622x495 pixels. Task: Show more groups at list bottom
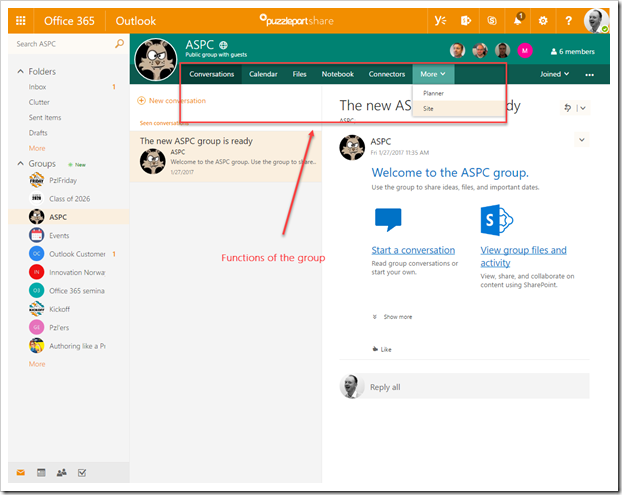pos(37,364)
